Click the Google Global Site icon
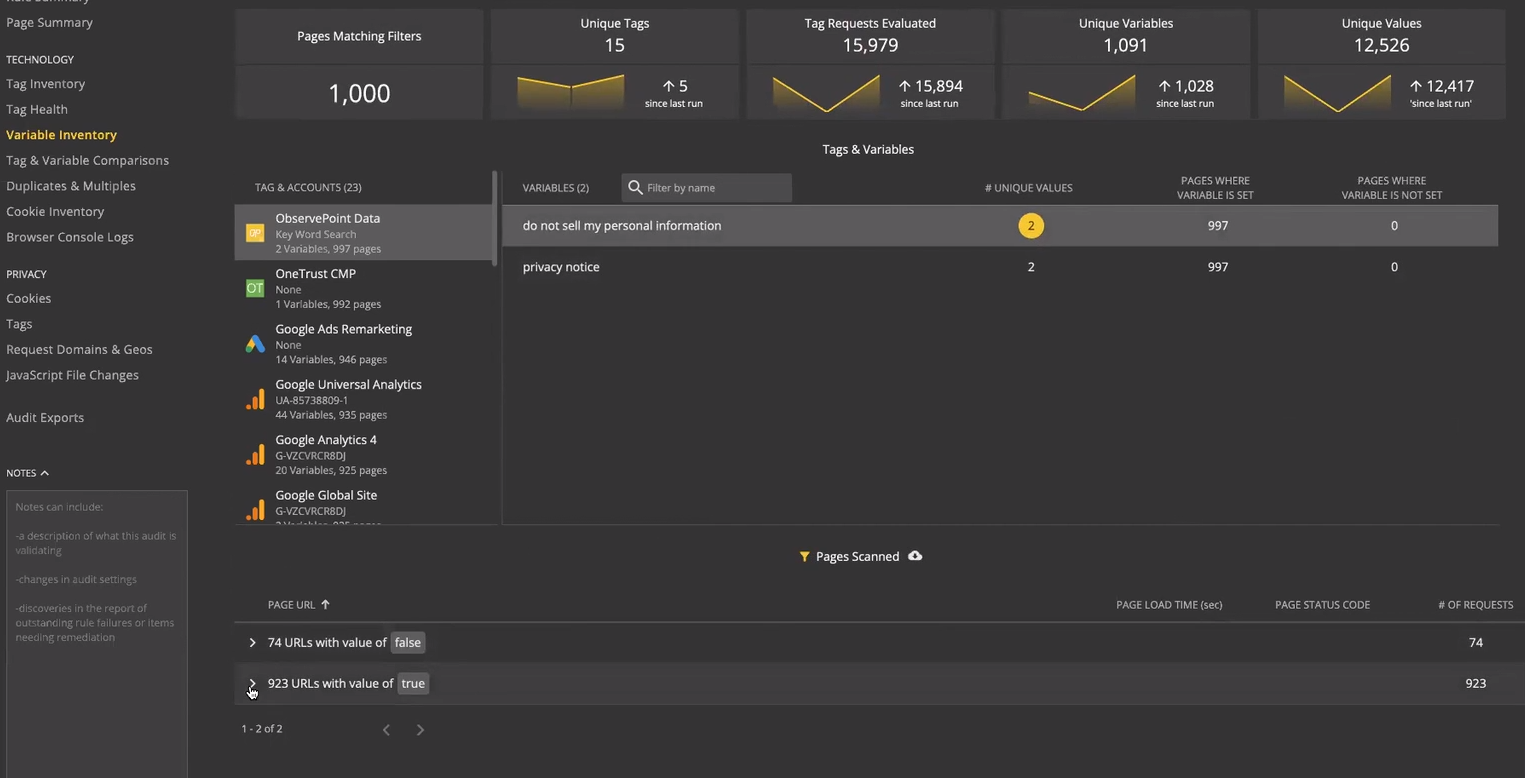The height and width of the screenshot is (778, 1525). click(x=255, y=510)
